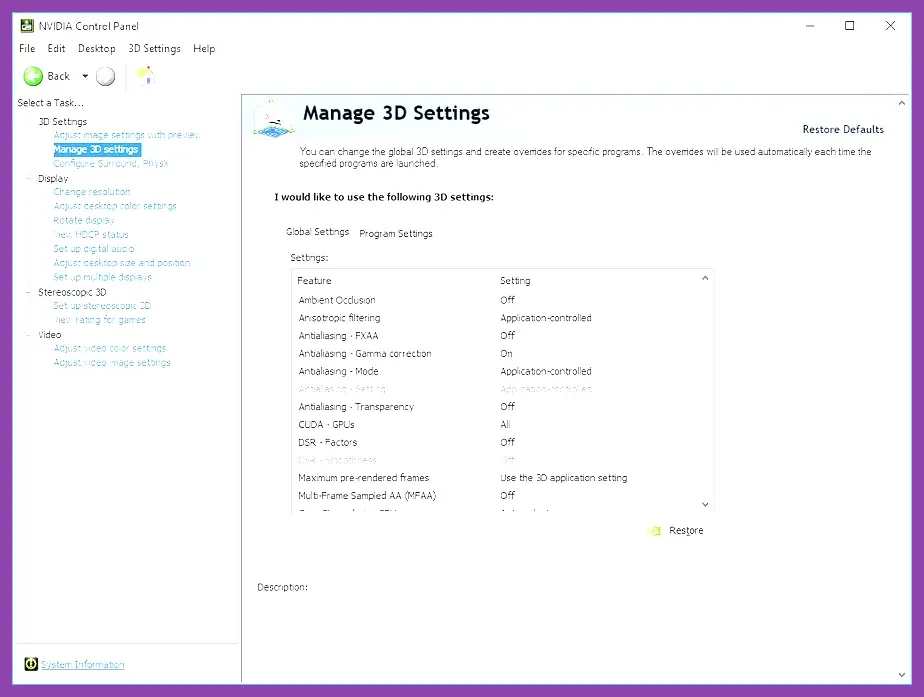Image resolution: width=924 pixels, height=697 pixels.
Task: Open the File menu
Action: click(x=27, y=48)
